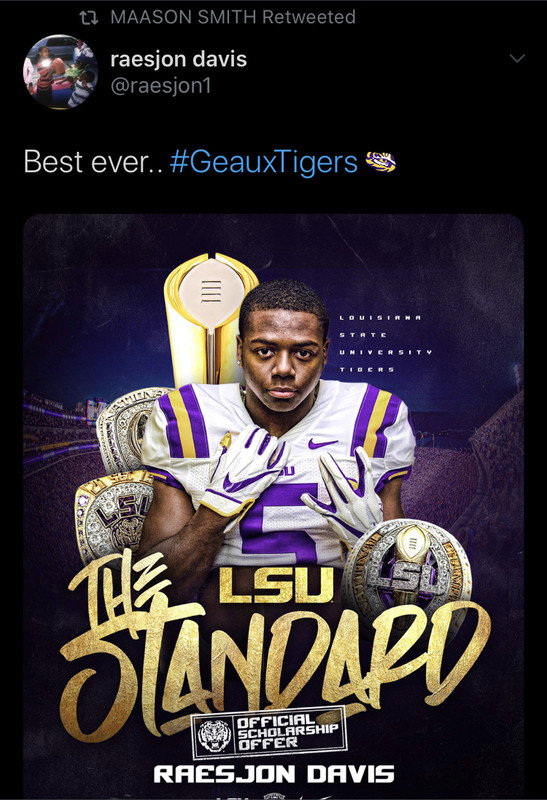547x800 pixels.
Task: Click the purple Nike swoosh on the jersey
Action: [322, 443]
